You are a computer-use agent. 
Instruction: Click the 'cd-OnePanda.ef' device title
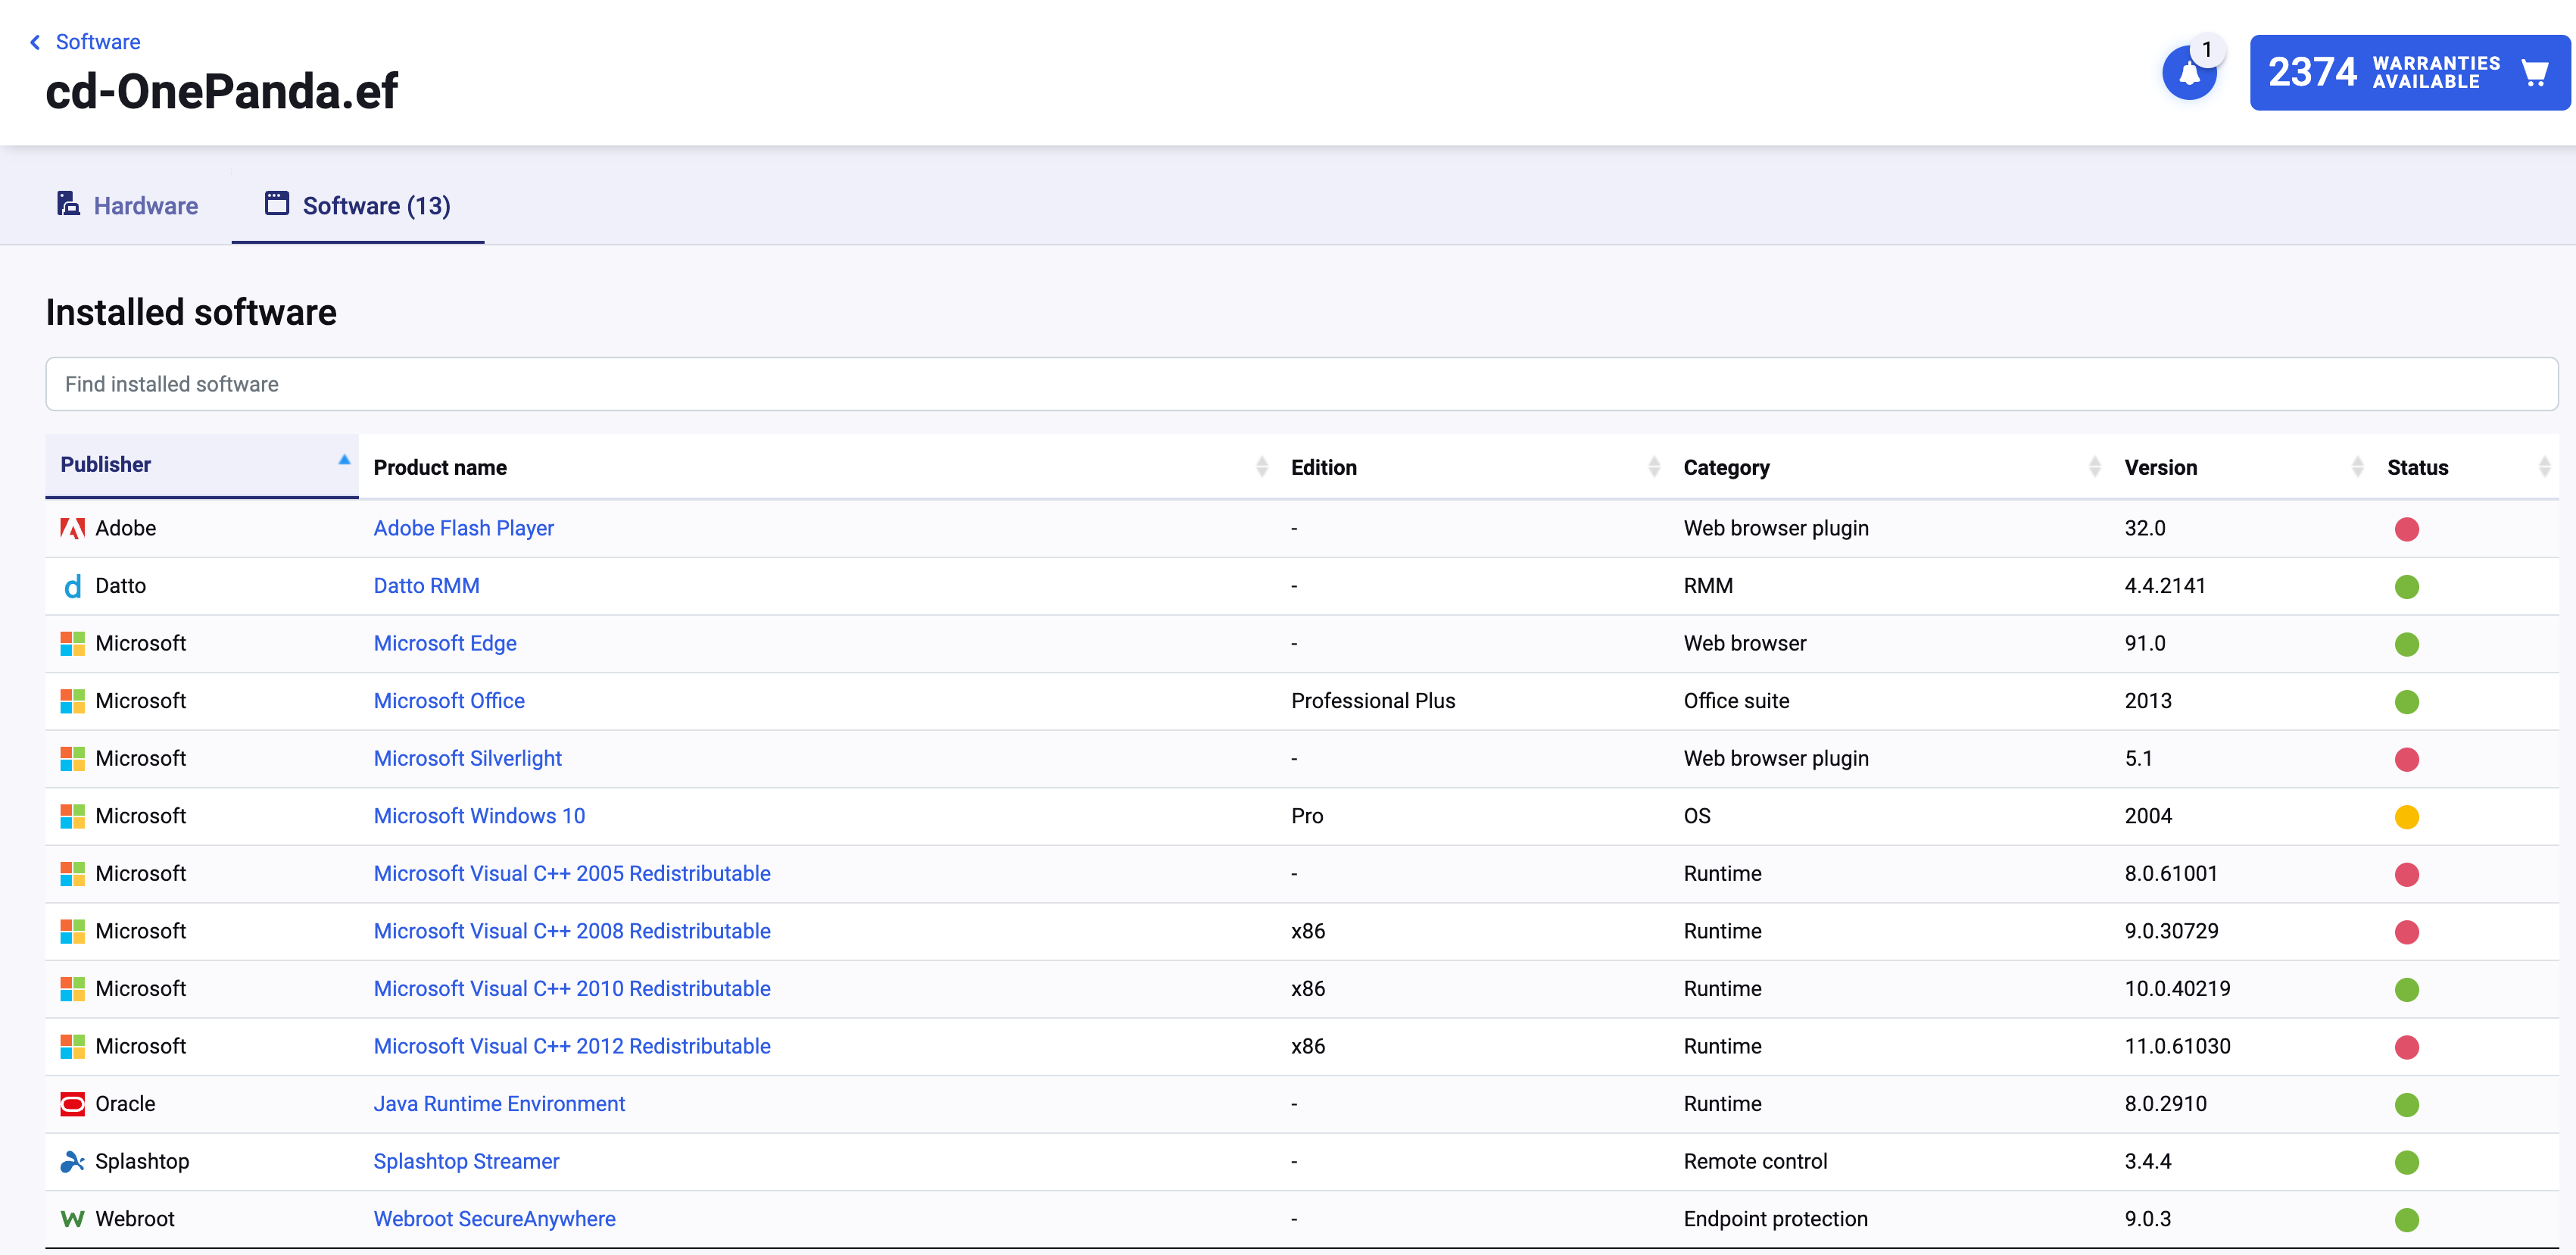pos(222,91)
